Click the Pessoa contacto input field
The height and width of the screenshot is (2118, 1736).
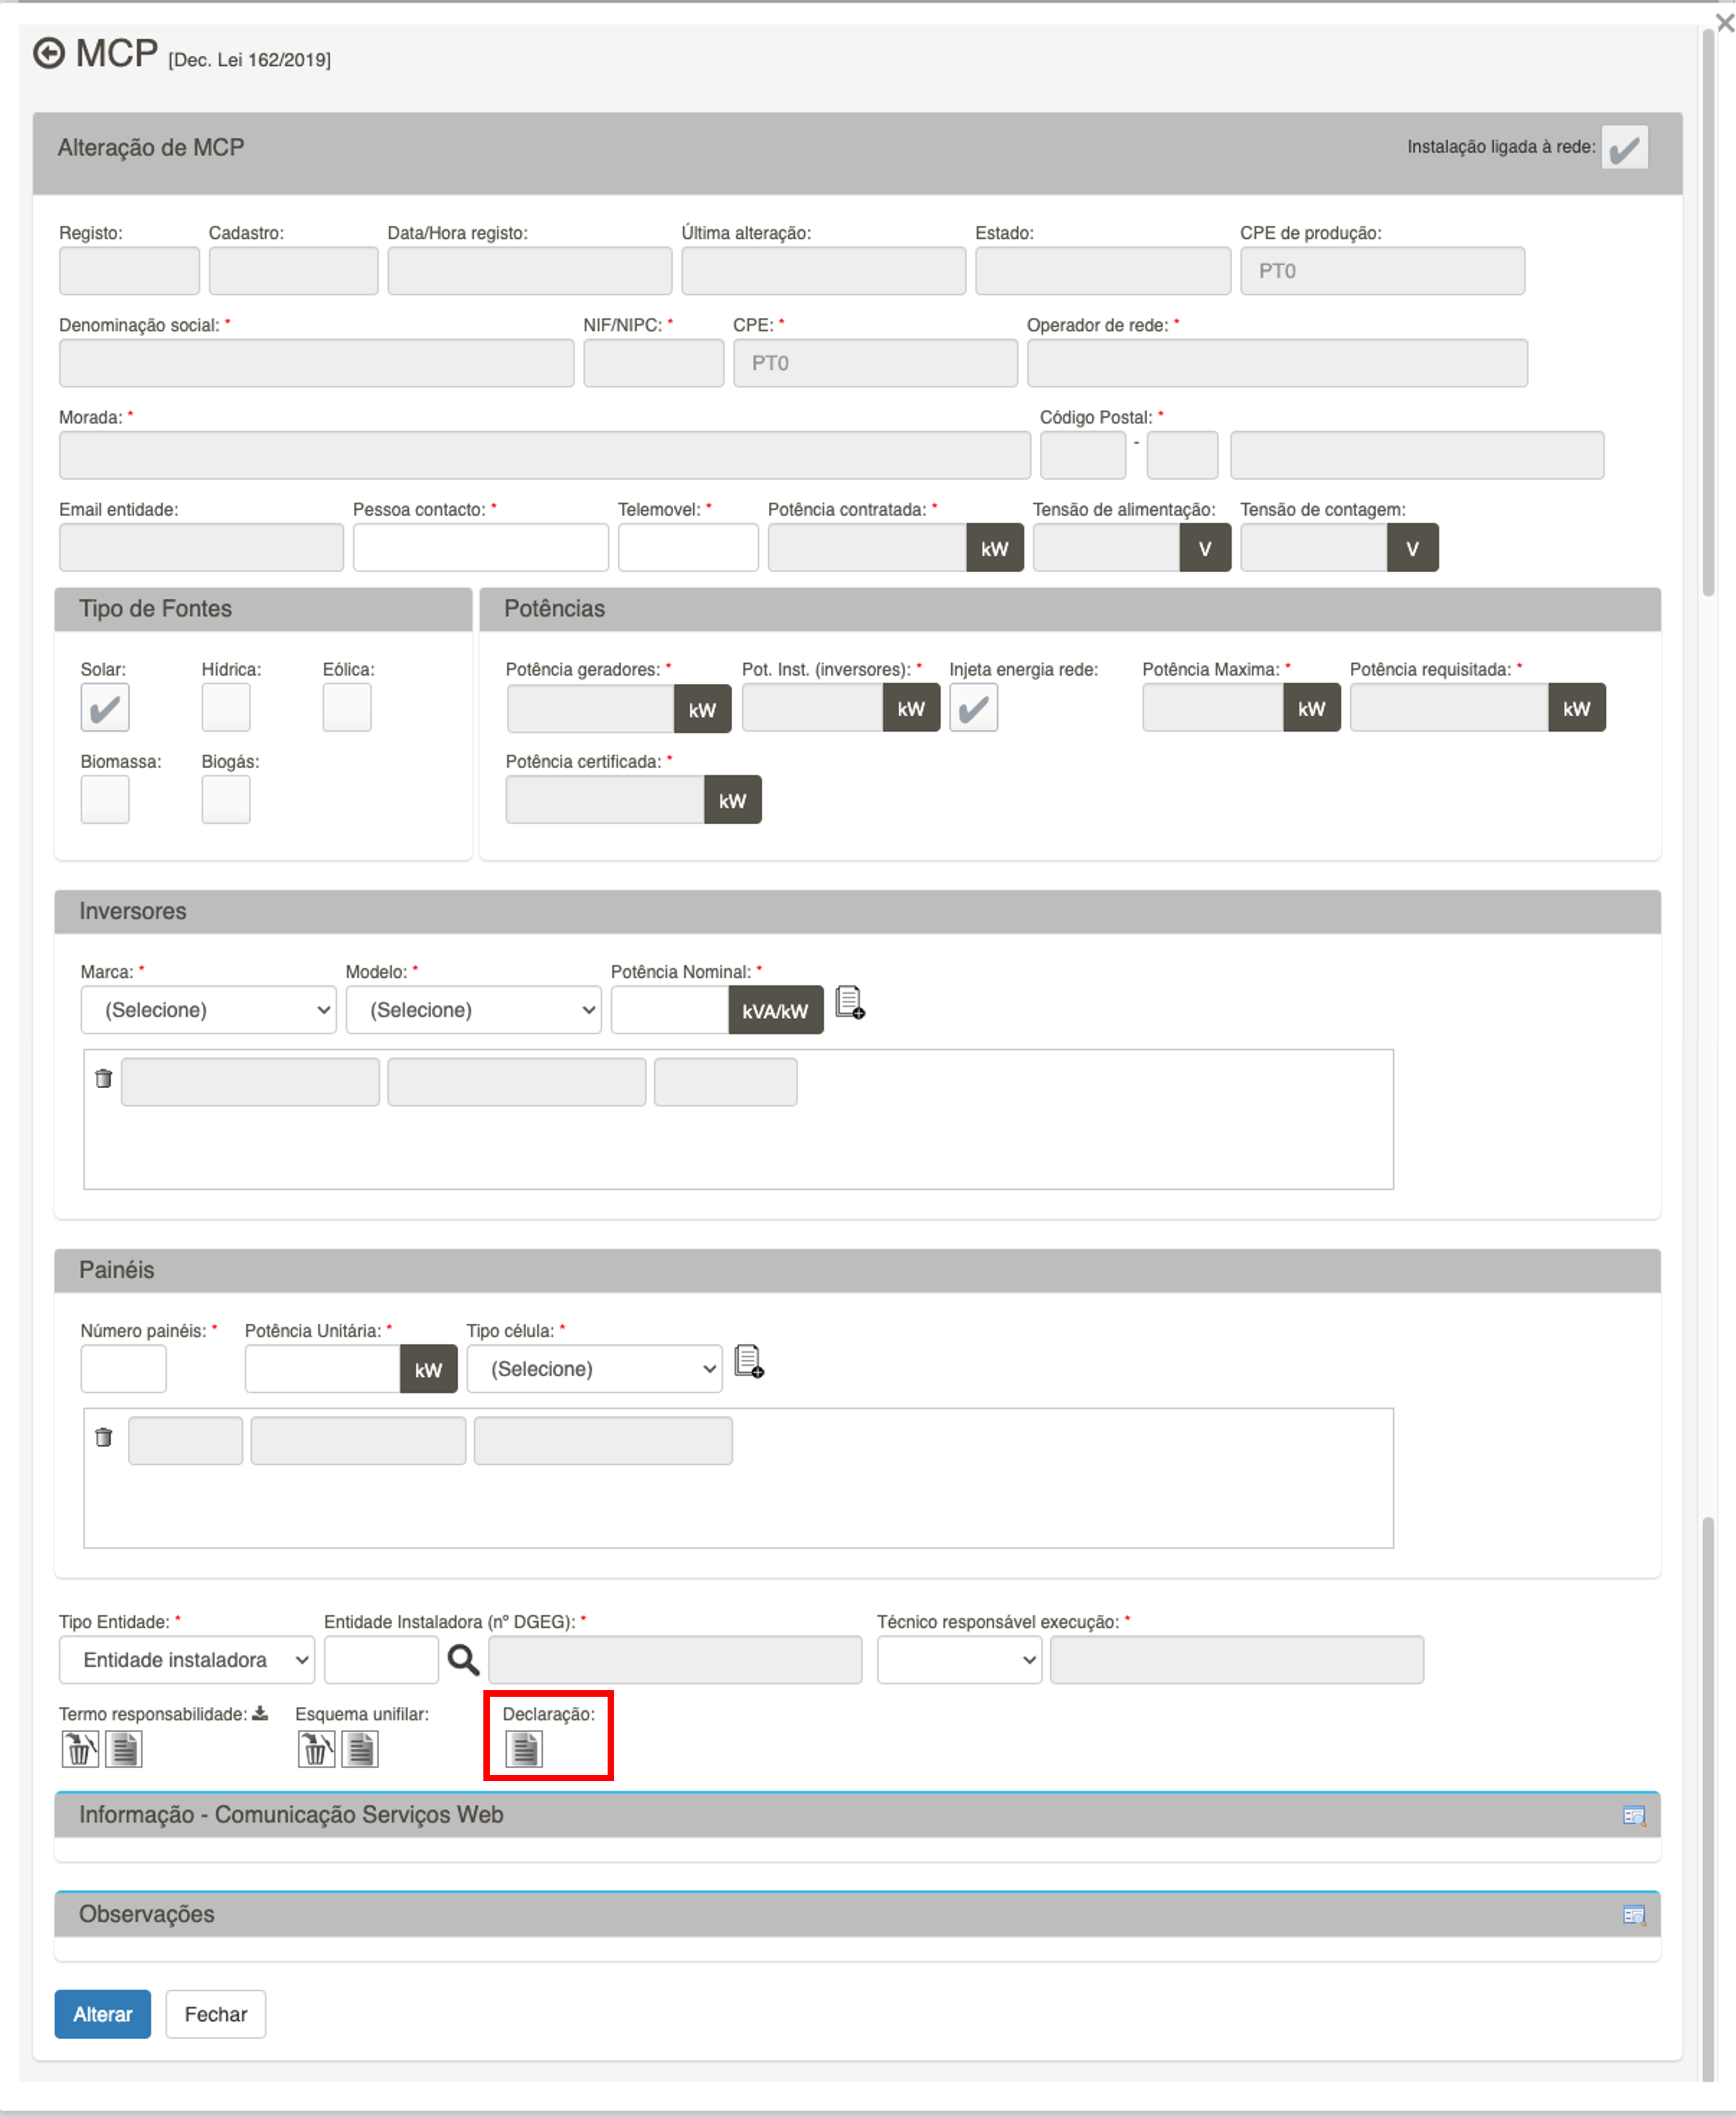tap(480, 548)
